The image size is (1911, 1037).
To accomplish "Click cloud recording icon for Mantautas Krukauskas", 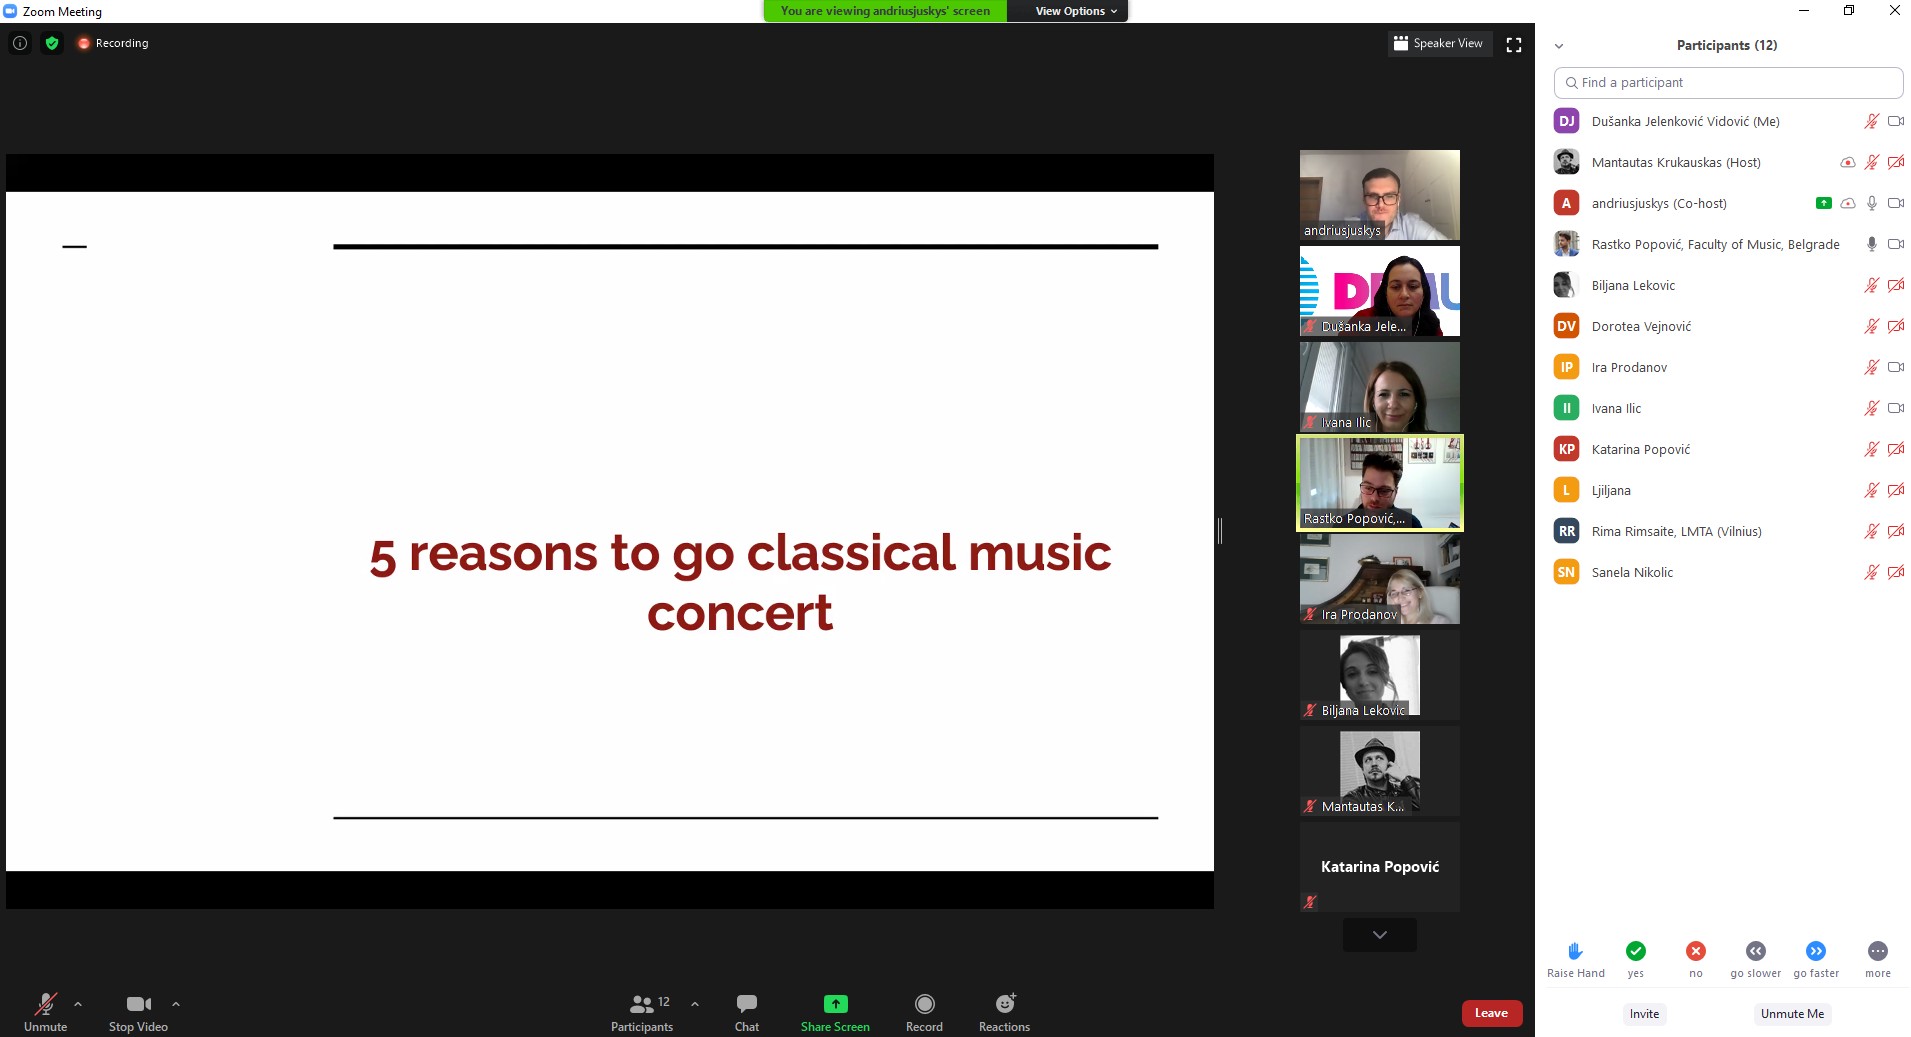I will [1847, 162].
